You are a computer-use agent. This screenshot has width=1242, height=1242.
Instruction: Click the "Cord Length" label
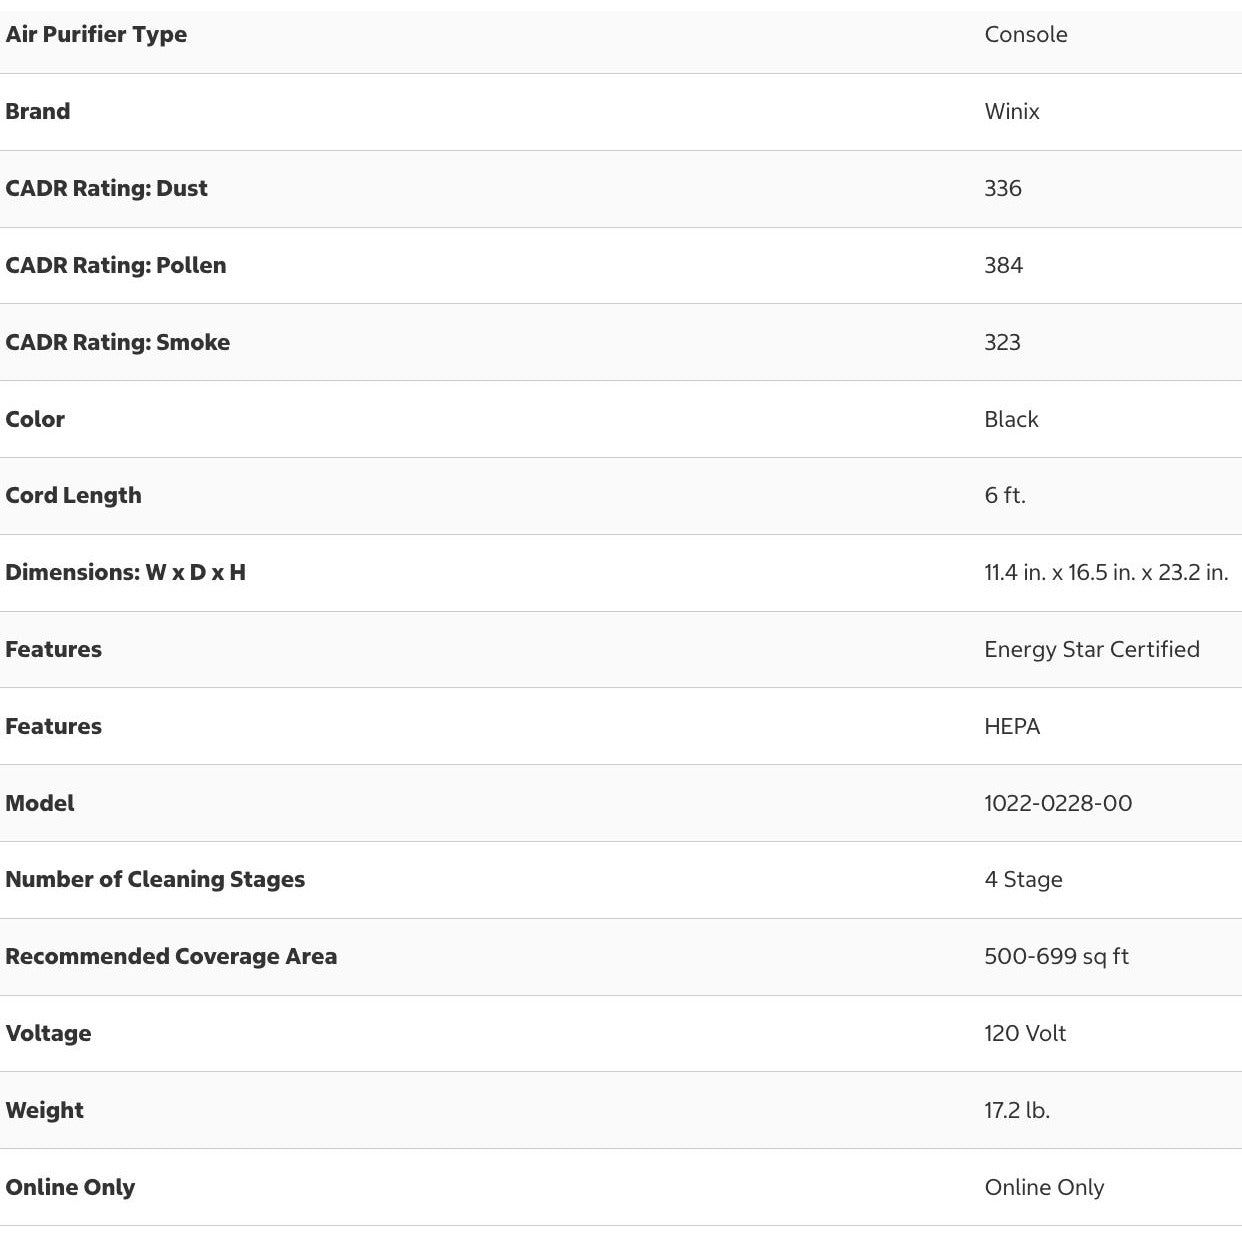[73, 496]
